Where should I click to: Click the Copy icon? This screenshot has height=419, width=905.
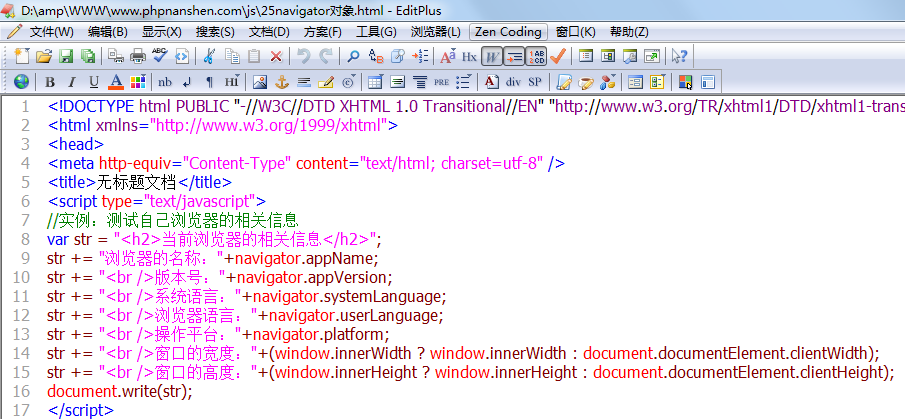pyautogui.click(x=232, y=56)
